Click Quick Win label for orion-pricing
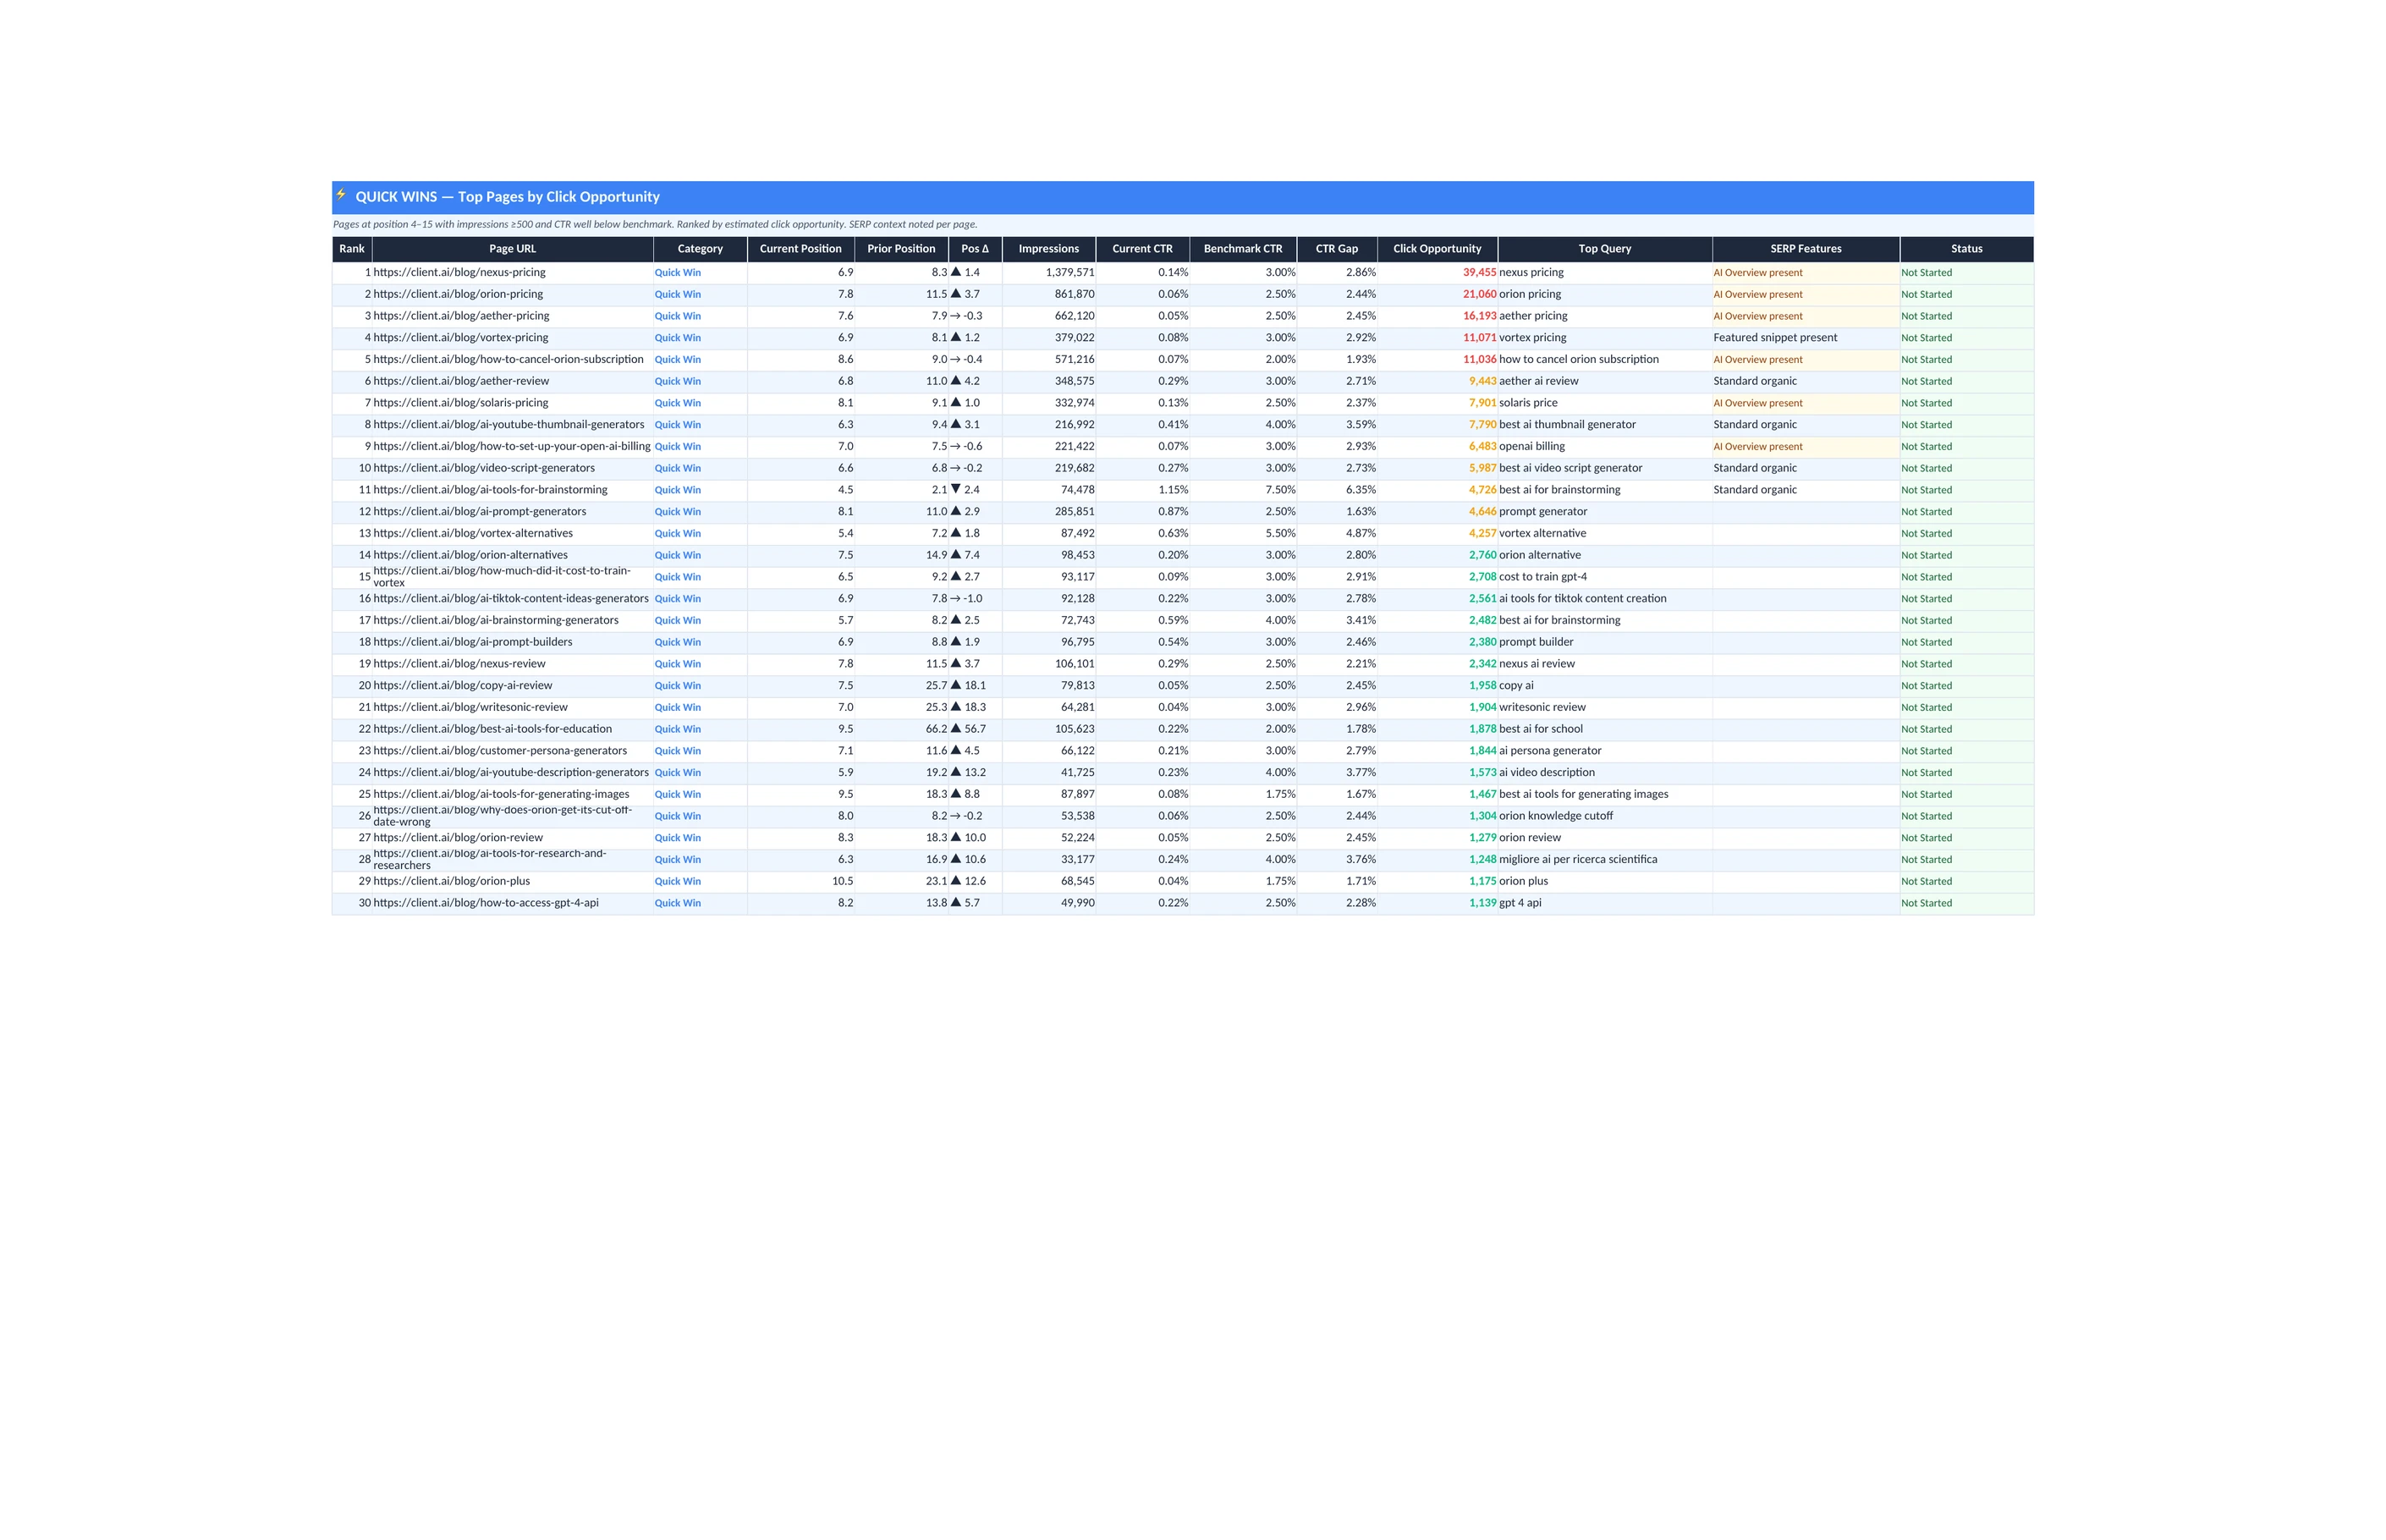The height and width of the screenshot is (1540, 2386). click(x=677, y=294)
